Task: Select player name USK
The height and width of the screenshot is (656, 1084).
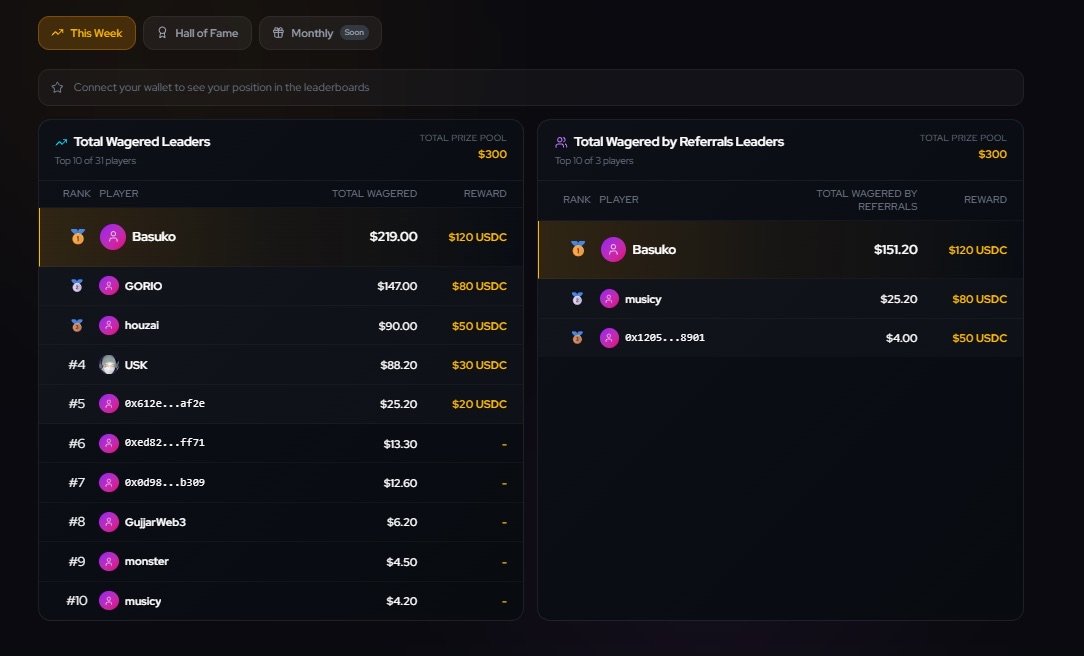Action: (x=136, y=365)
